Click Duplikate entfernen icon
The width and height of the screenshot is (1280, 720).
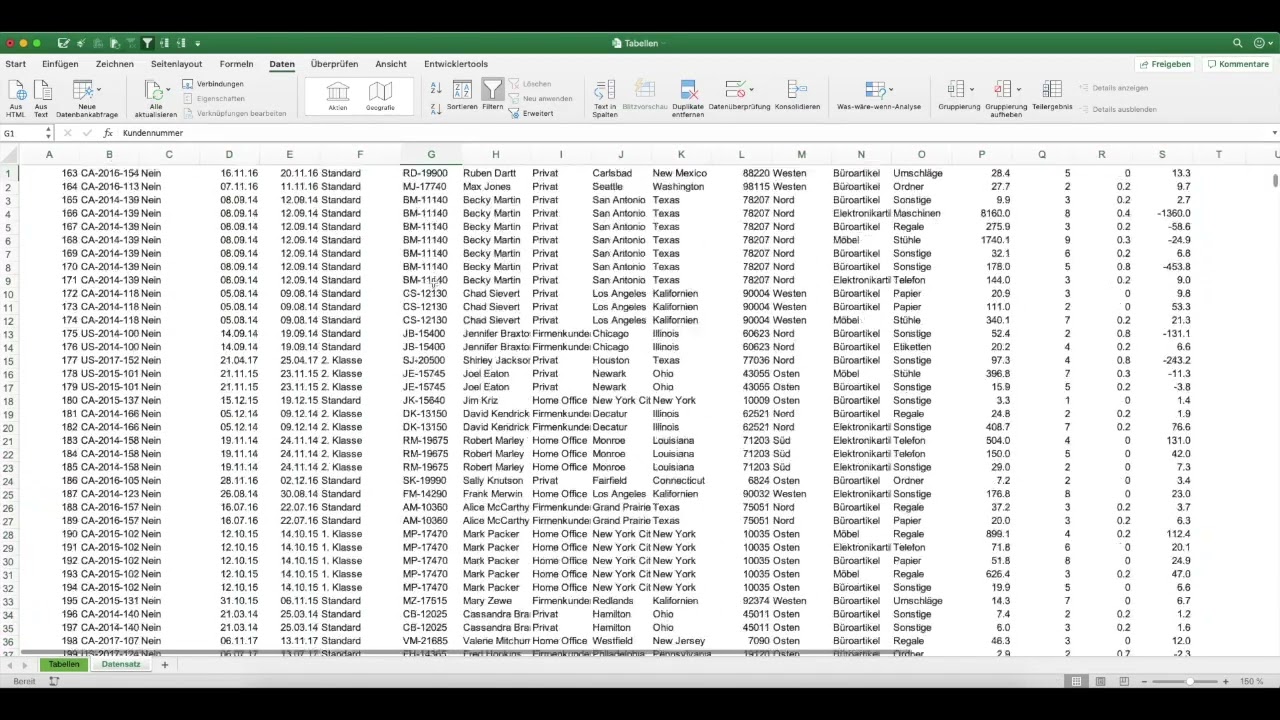[x=688, y=91]
